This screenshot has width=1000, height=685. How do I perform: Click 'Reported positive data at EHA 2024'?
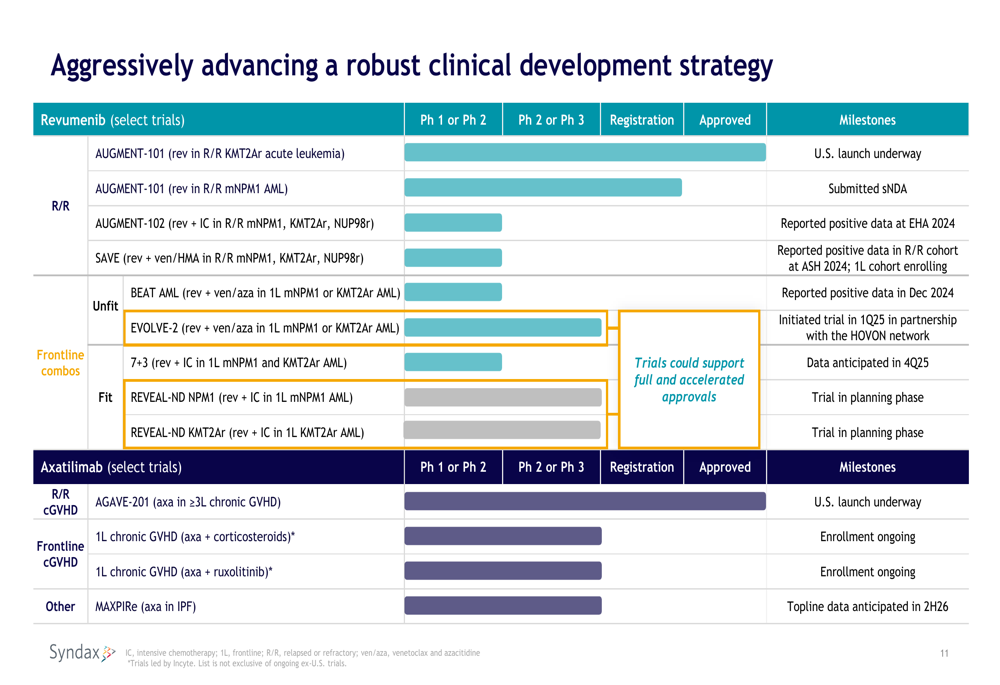coord(867,223)
